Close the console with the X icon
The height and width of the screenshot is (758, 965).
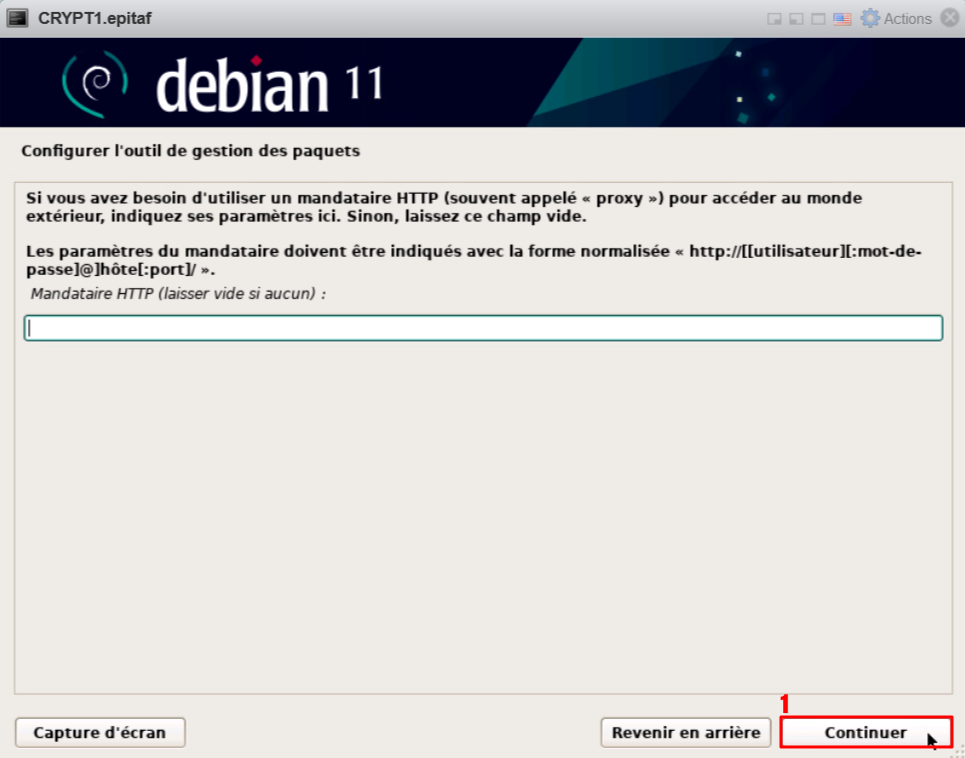950,18
